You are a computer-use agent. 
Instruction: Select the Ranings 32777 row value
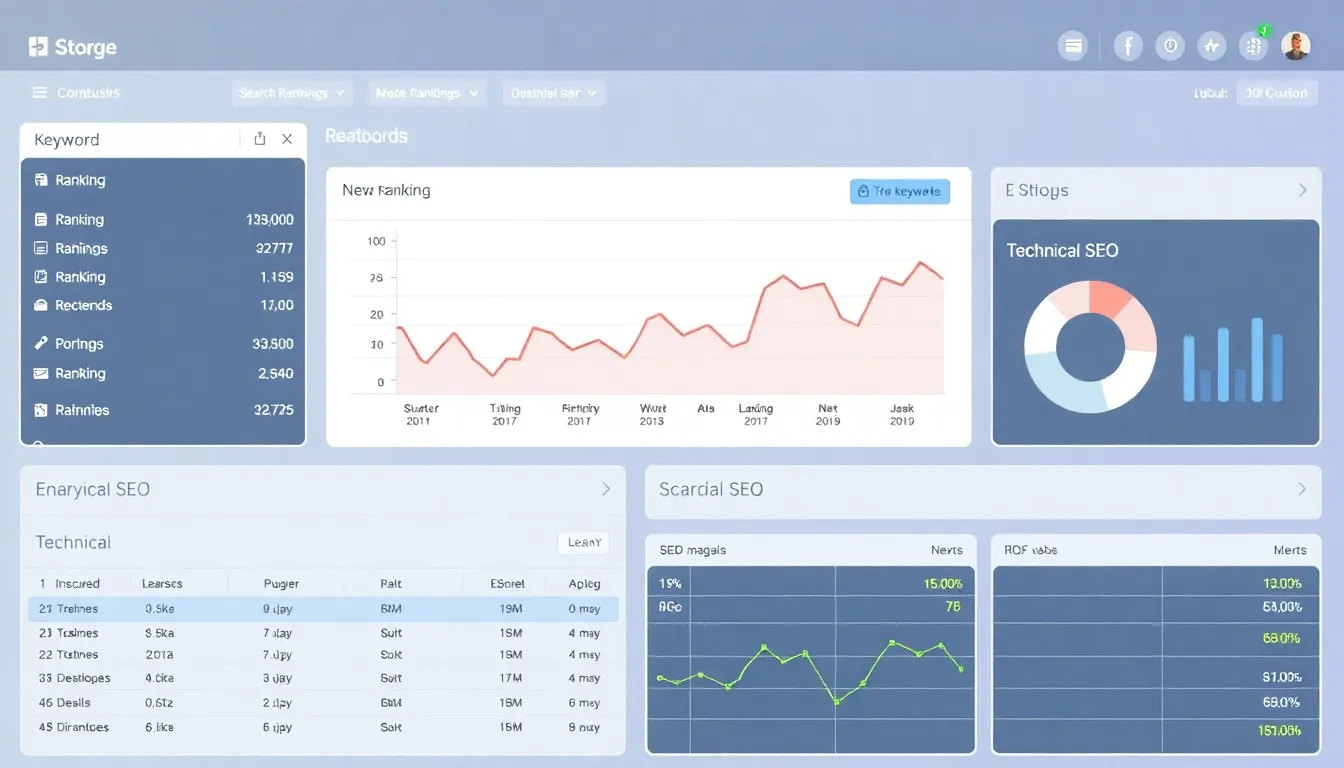[x=274, y=248]
